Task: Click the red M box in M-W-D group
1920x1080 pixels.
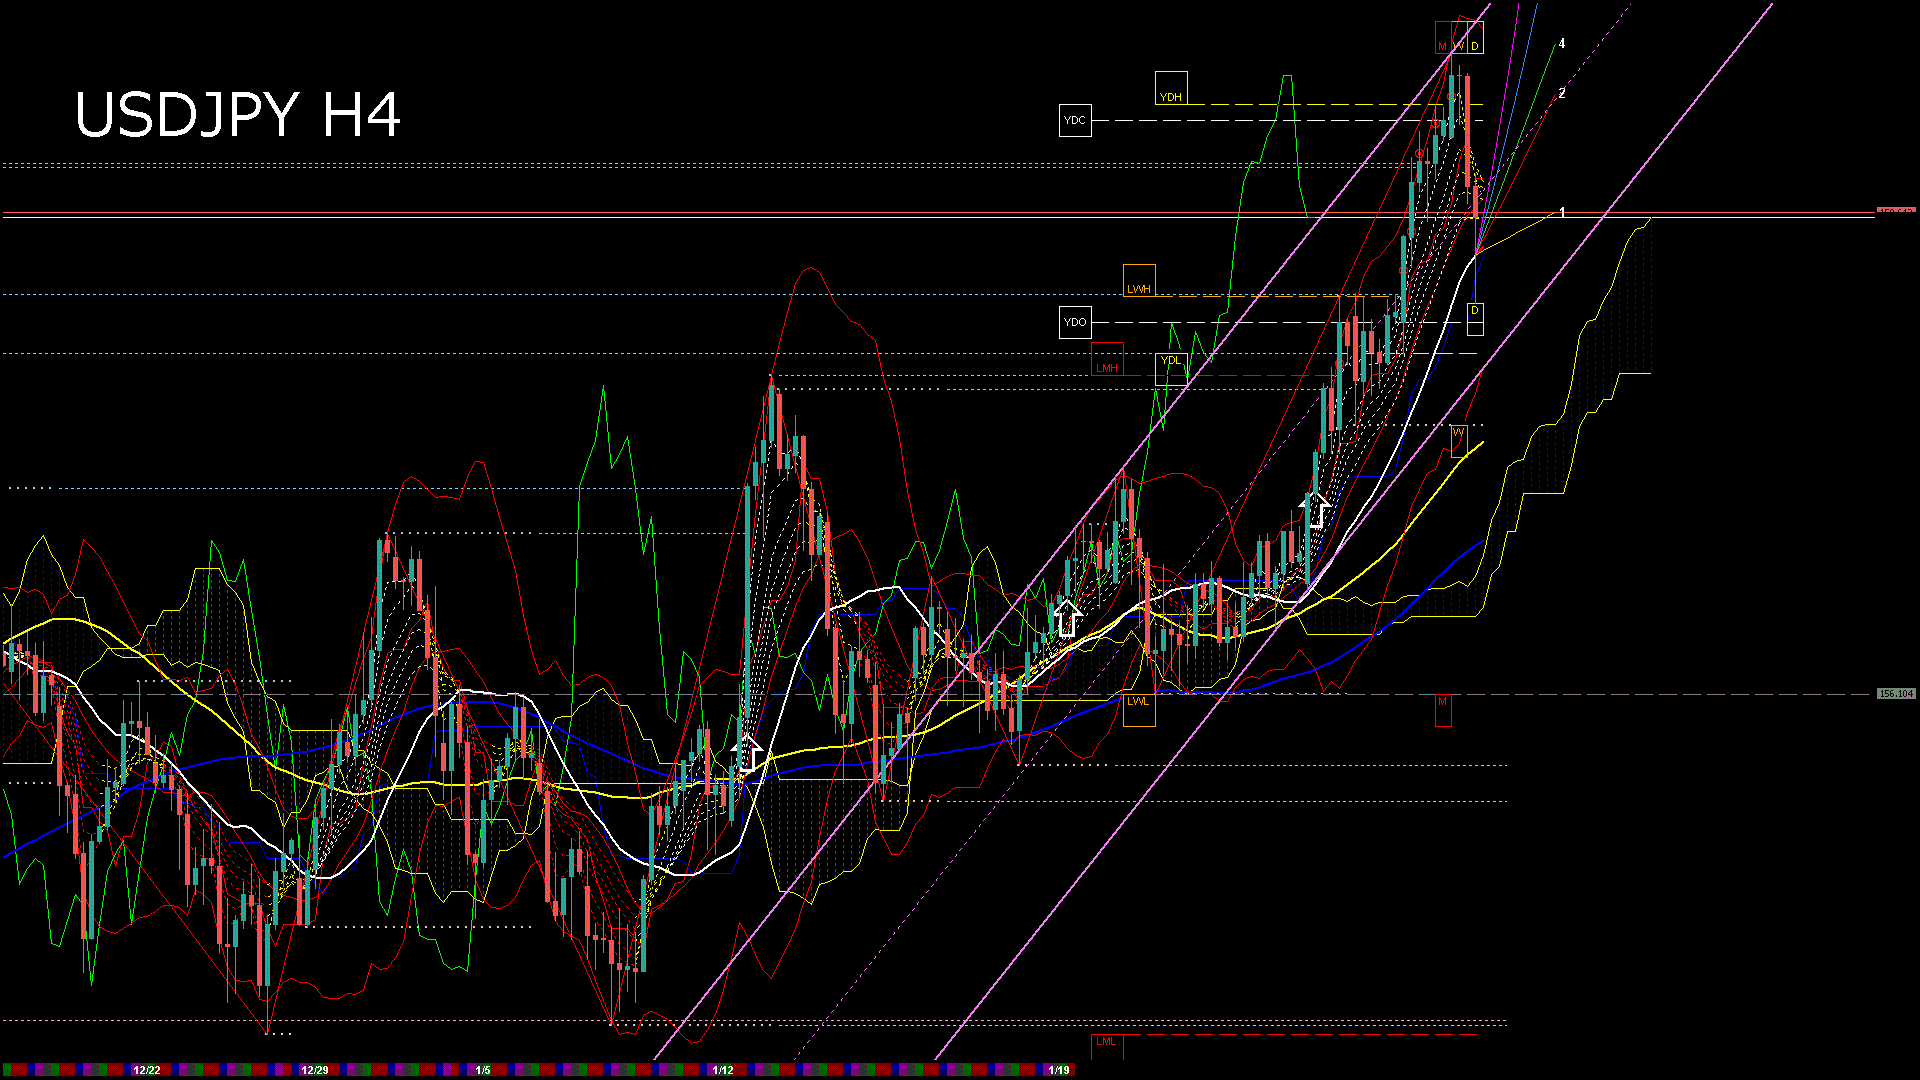Action: [x=1443, y=39]
